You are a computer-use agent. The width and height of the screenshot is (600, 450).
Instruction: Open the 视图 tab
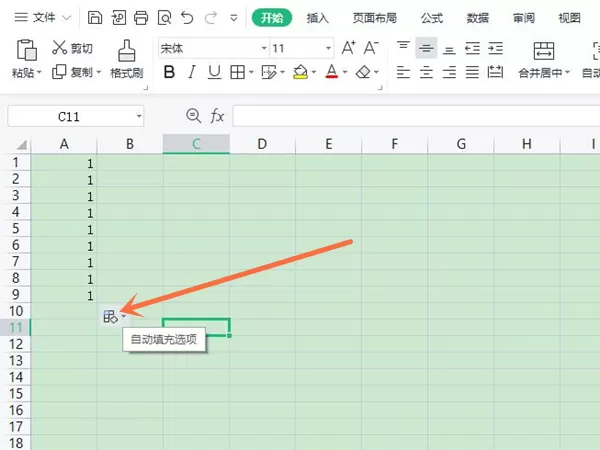[x=569, y=18]
